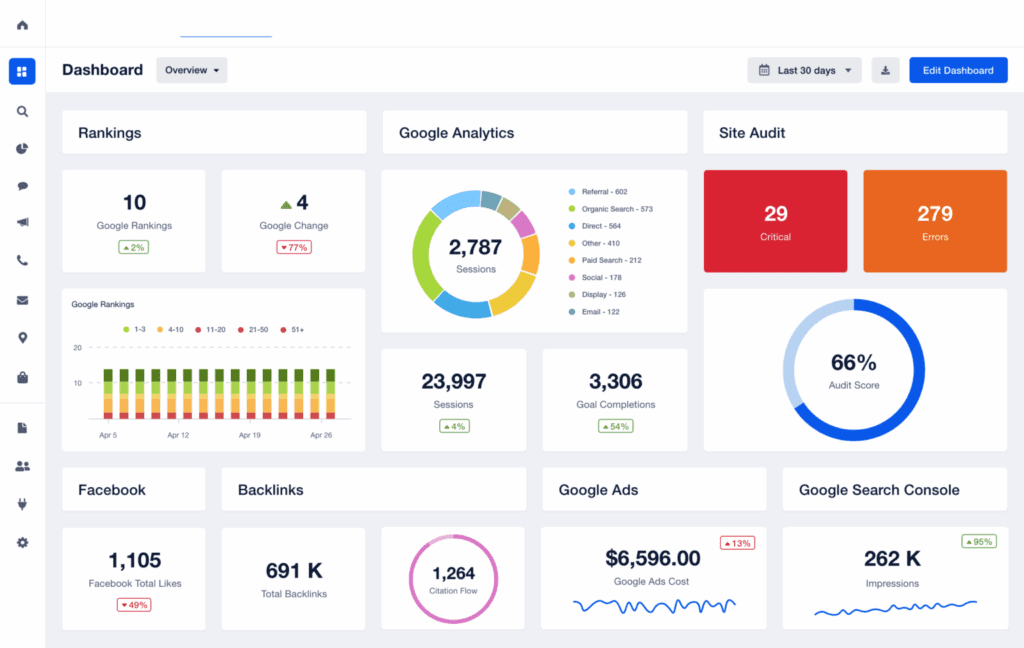Toggle the 1-3 series in Google Rankings legend
The height and width of the screenshot is (648, 1024).
point(133,328)
